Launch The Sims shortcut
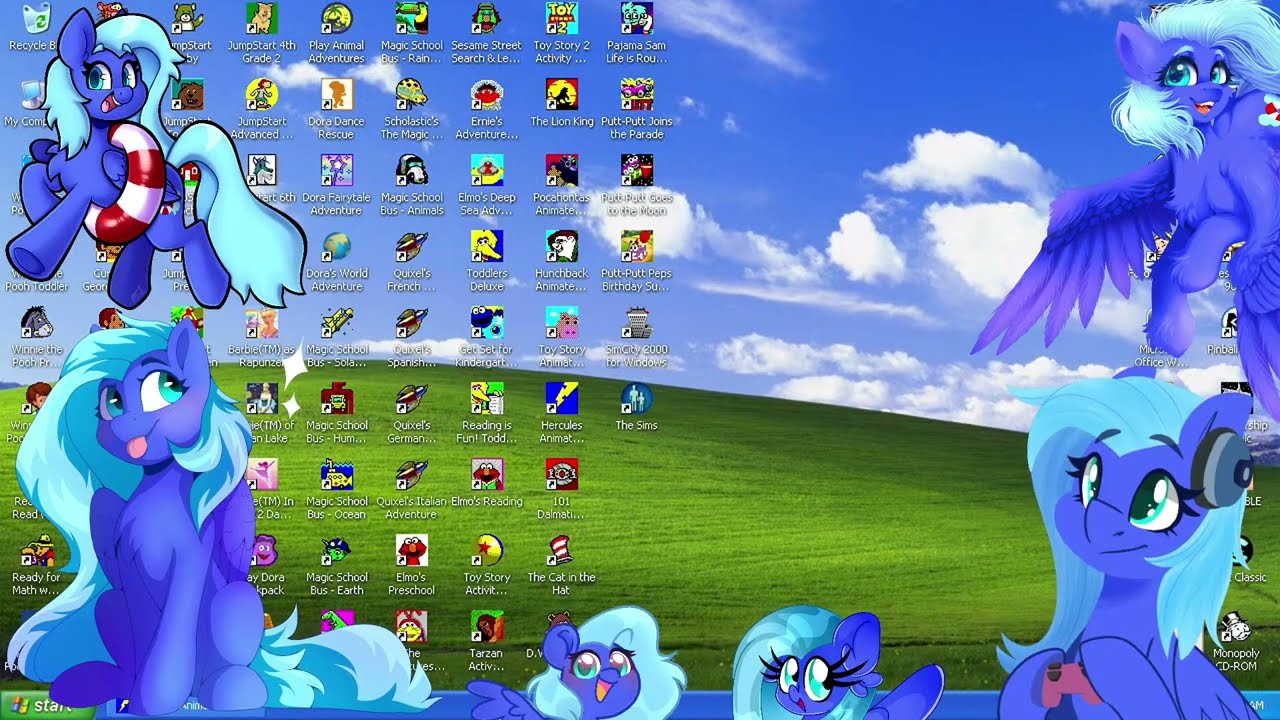Screen dimensions: 1280x720 click(x=636, y=407)
